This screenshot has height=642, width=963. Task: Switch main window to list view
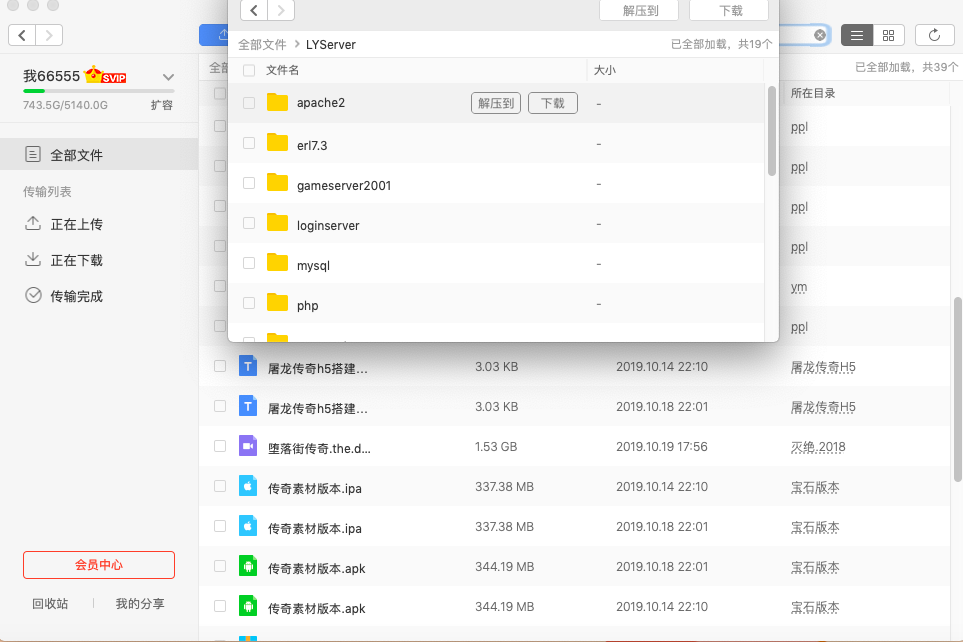(857, 35)
